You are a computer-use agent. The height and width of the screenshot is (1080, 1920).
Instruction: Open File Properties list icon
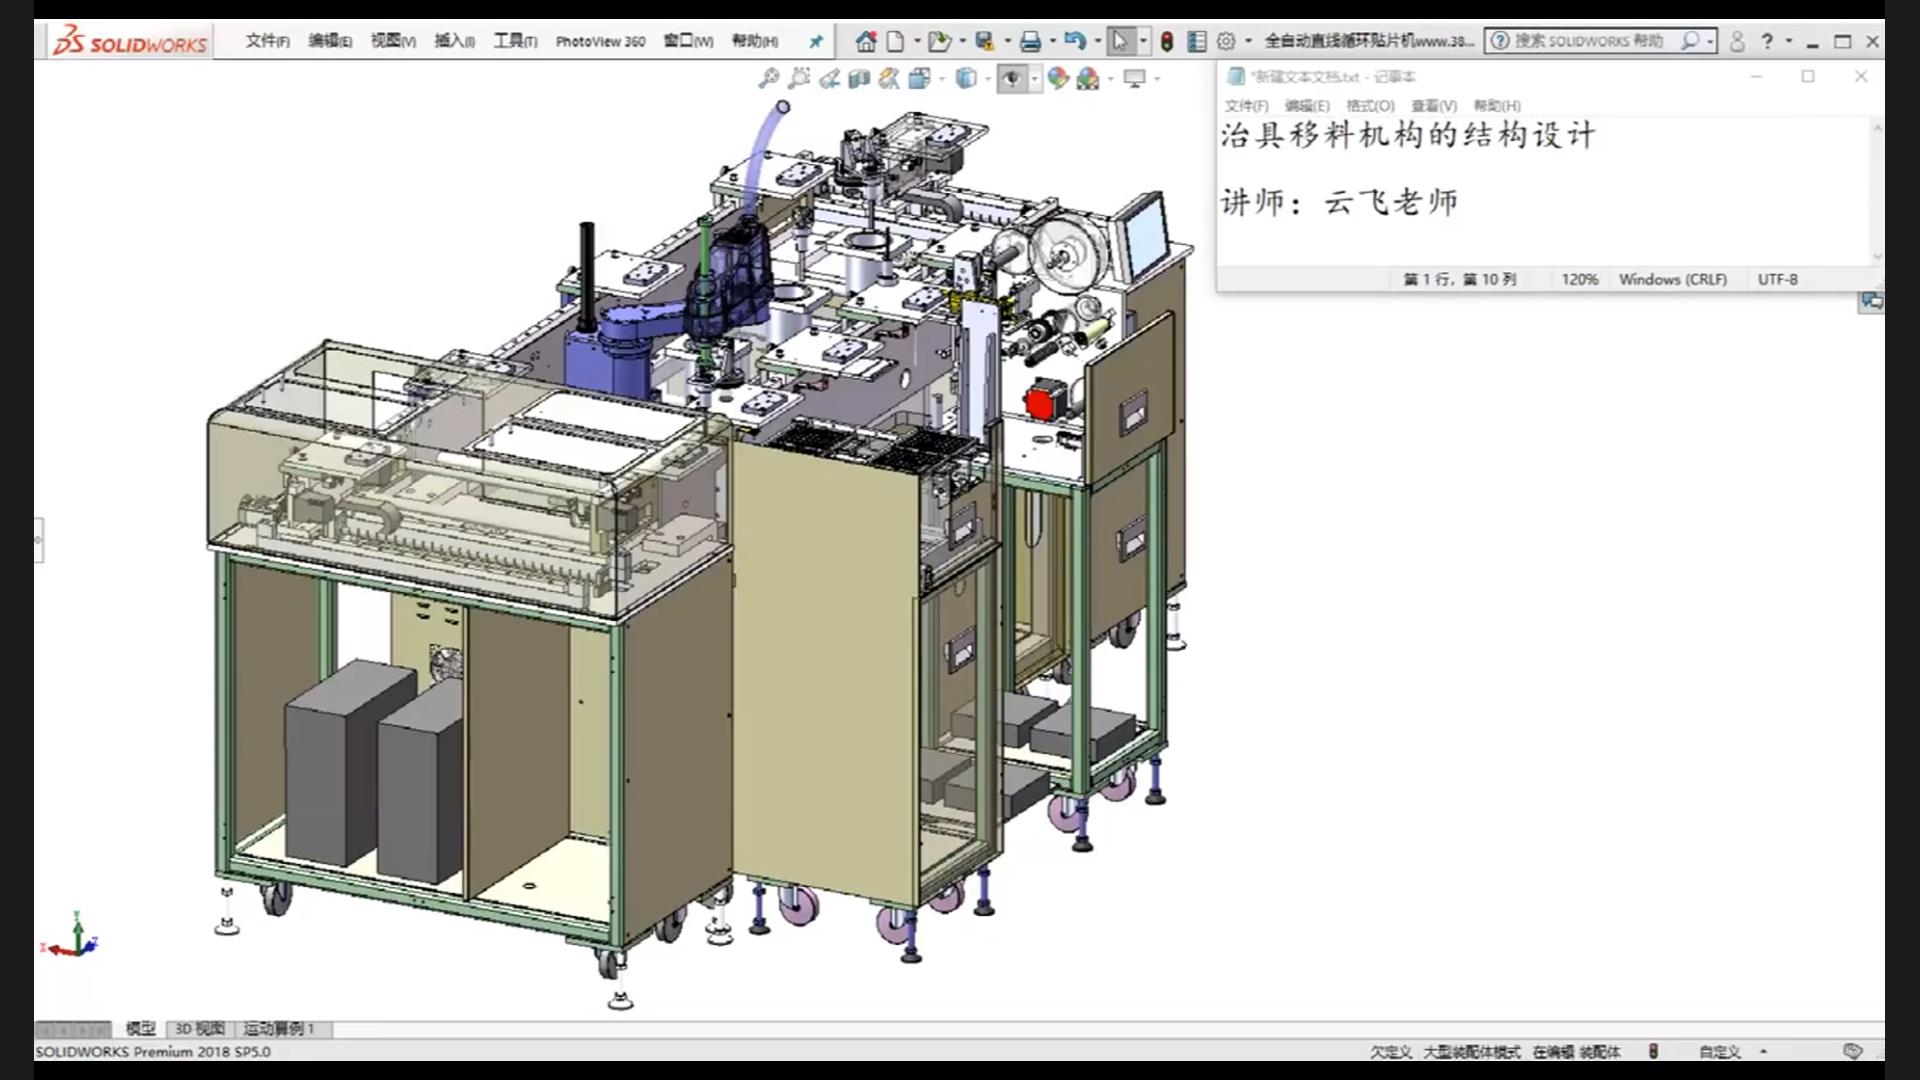coord(1196,41)
